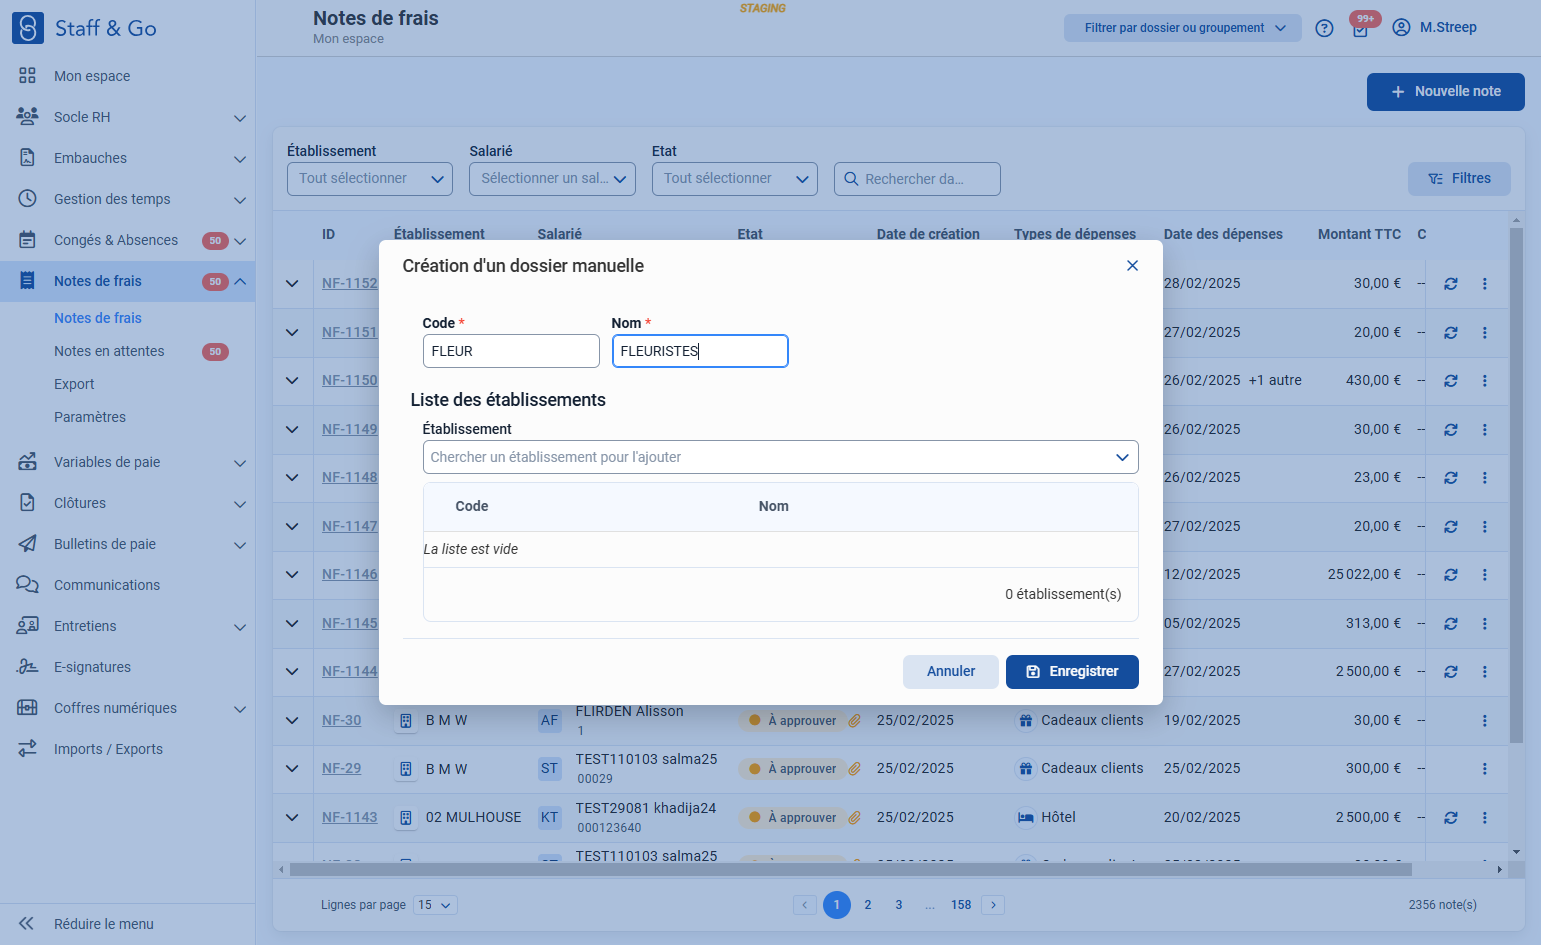This screenshot has width=1541, height=945.
Task: Click the Staff & Go logo icon
Action: (x=28, y=28)
